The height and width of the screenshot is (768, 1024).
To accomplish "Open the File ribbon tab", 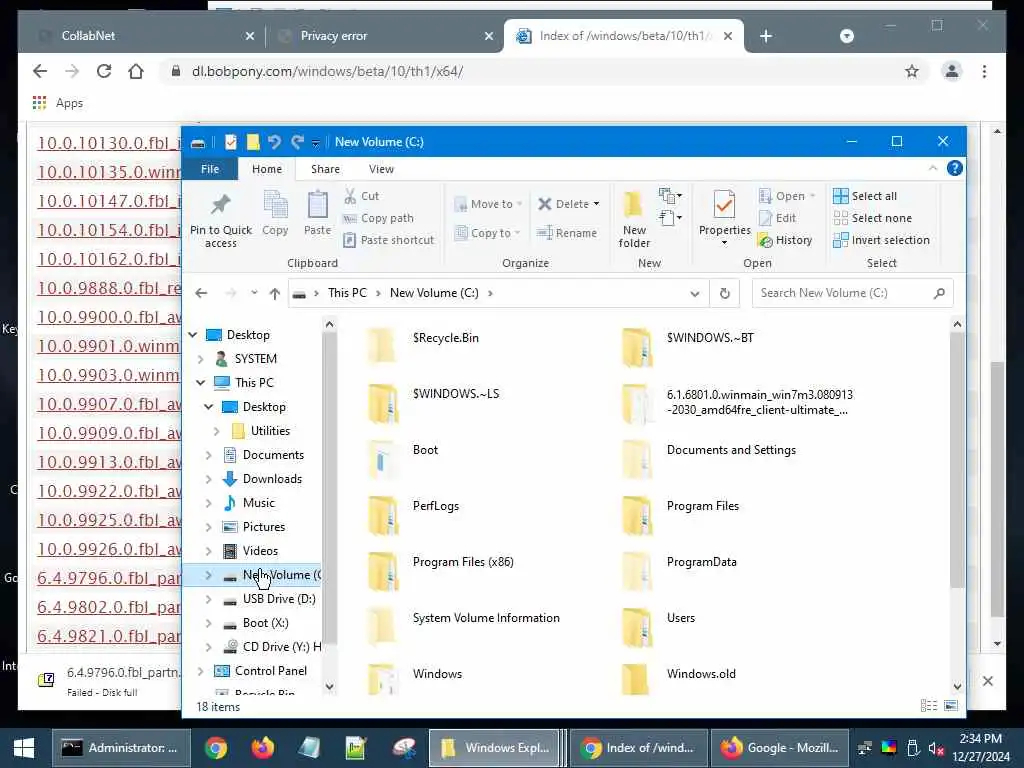I will tap(210, 169).
